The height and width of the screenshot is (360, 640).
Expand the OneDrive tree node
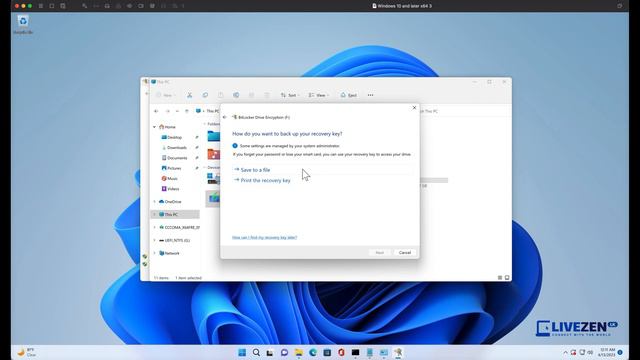pos(154,202)
